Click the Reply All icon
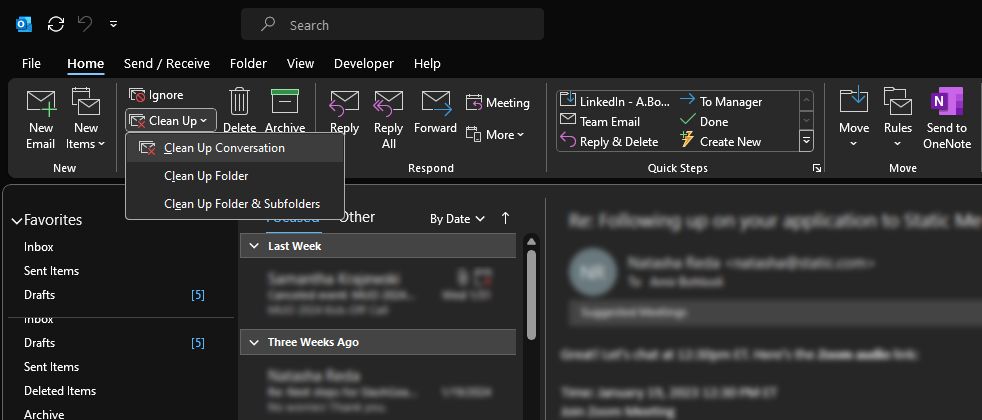Screen dimensions: 982x420 point(388,102)
